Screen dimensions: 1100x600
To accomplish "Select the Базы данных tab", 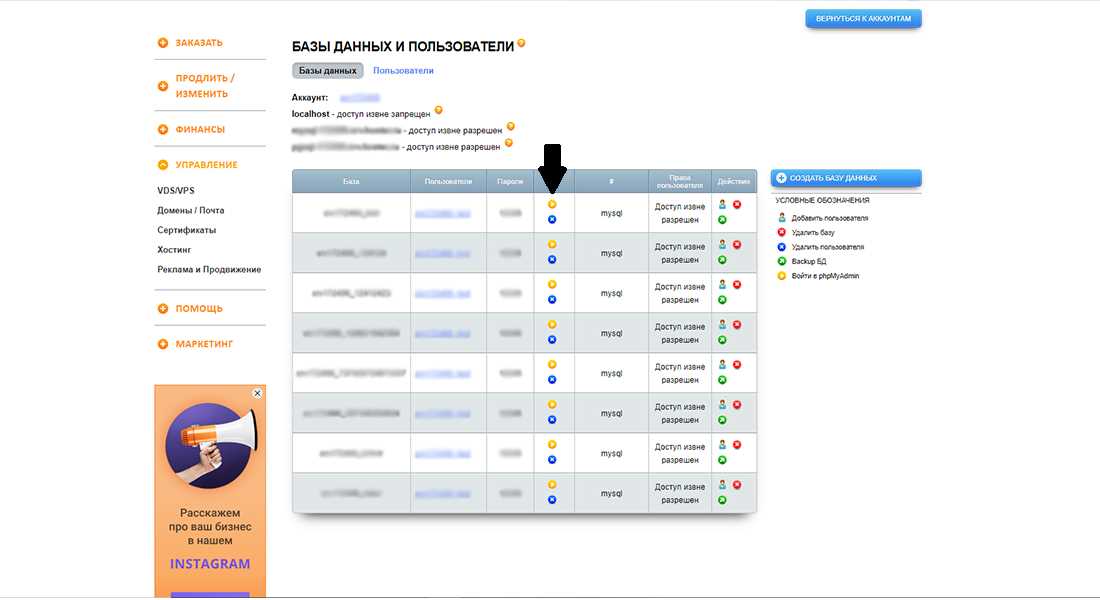I will pos(328,71).
